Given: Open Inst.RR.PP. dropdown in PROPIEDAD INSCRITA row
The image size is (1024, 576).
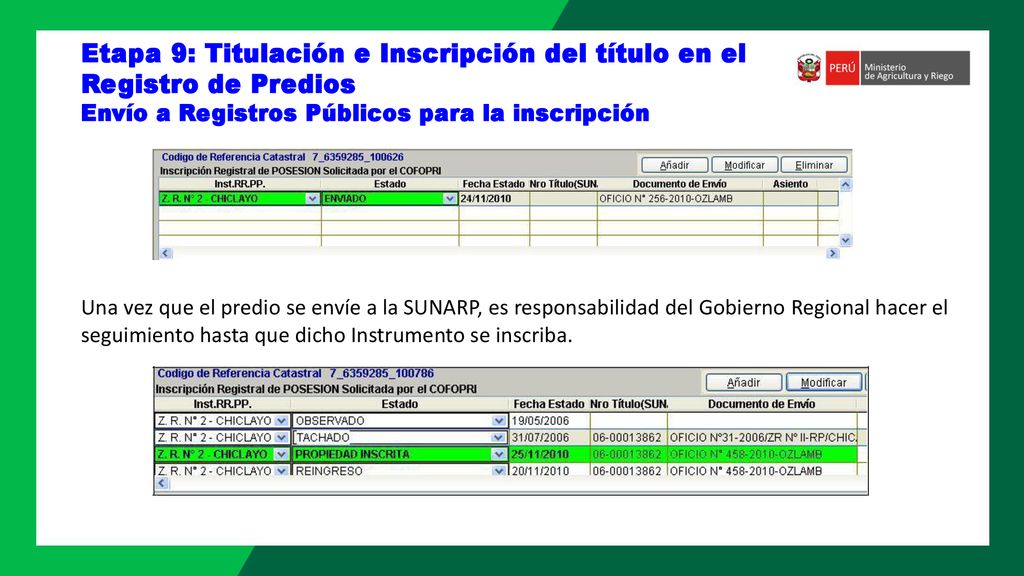Looking at the screenshot, I should click(281, 454).
